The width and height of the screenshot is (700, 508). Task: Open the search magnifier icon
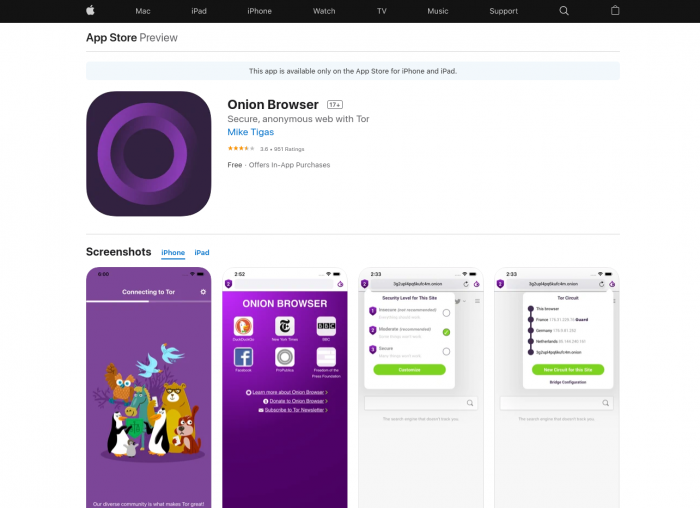564,11
